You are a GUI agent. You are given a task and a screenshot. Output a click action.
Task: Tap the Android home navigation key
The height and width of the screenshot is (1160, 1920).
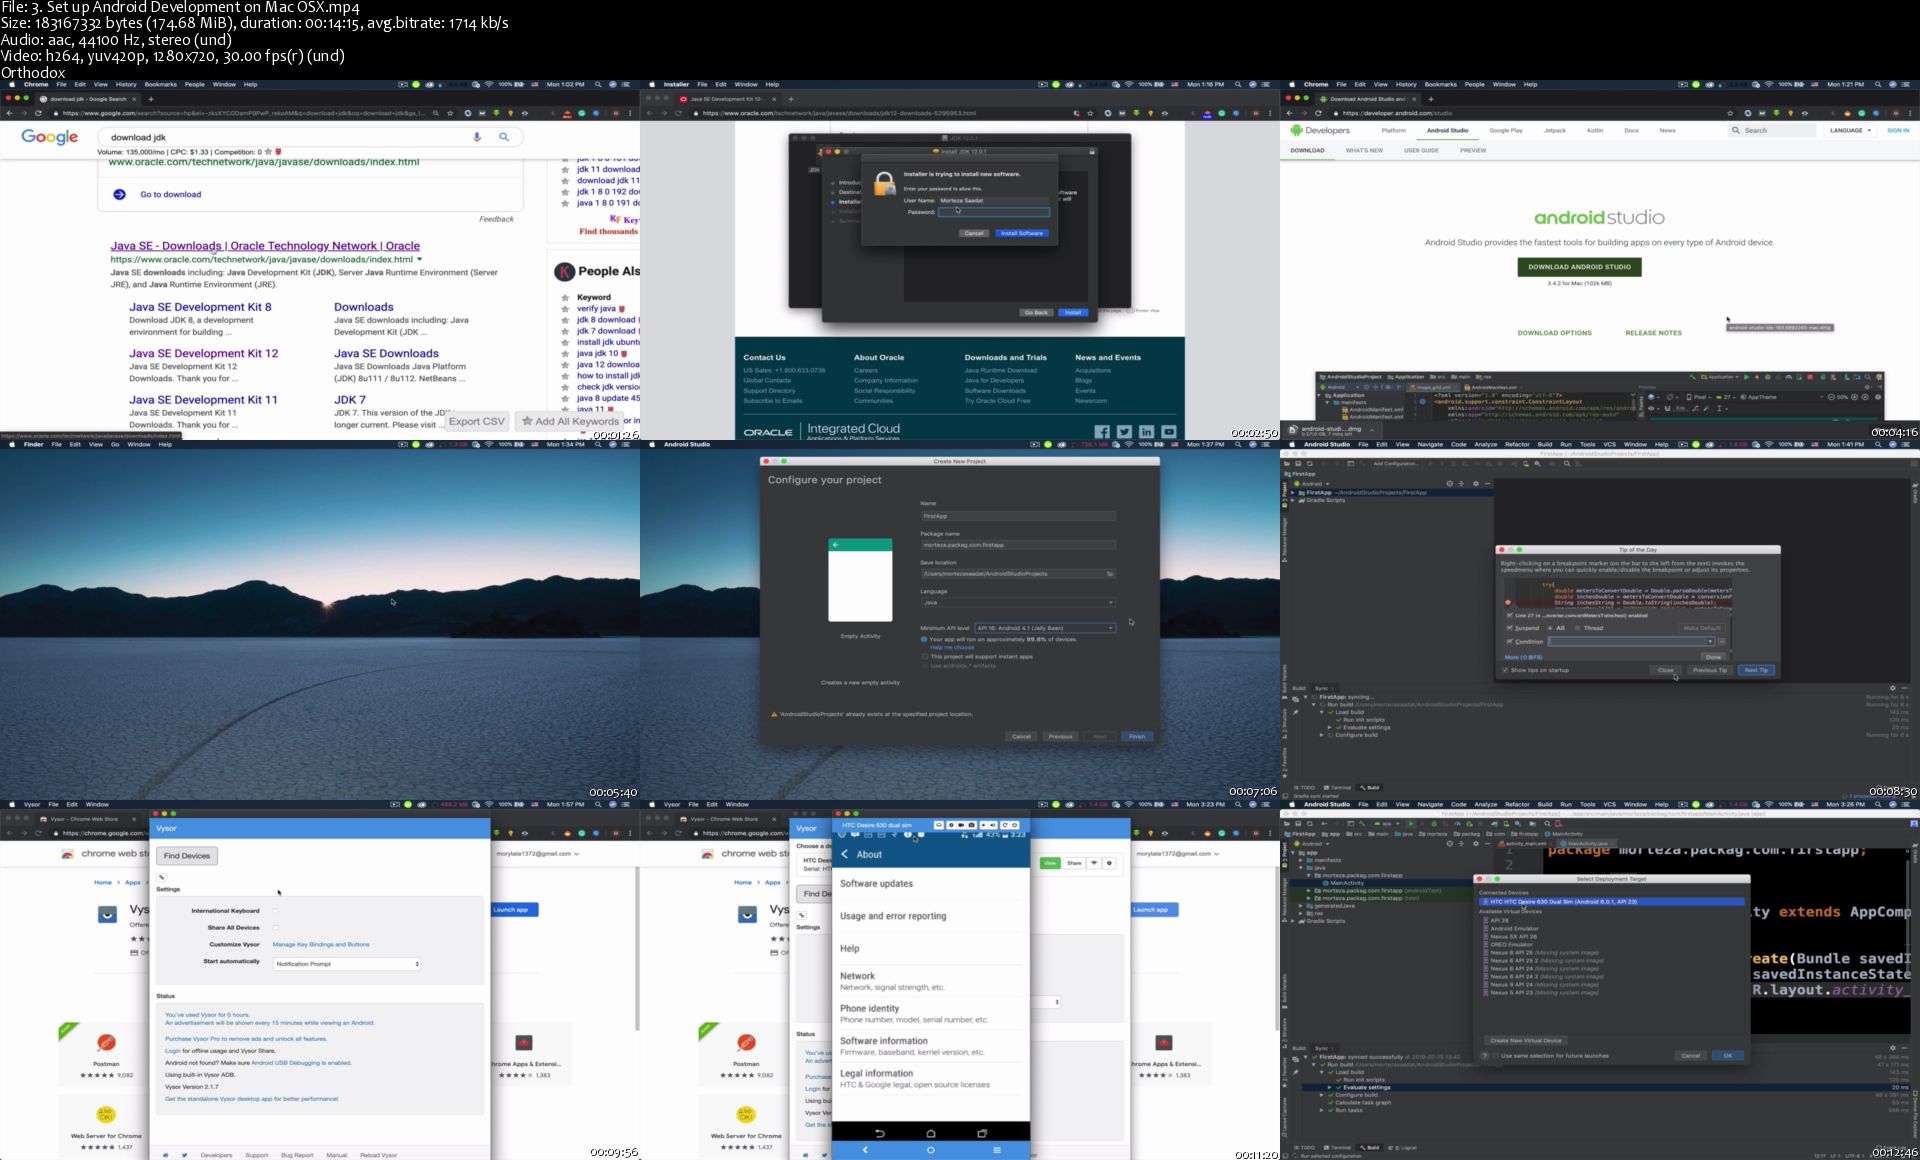click(930, 1133)
